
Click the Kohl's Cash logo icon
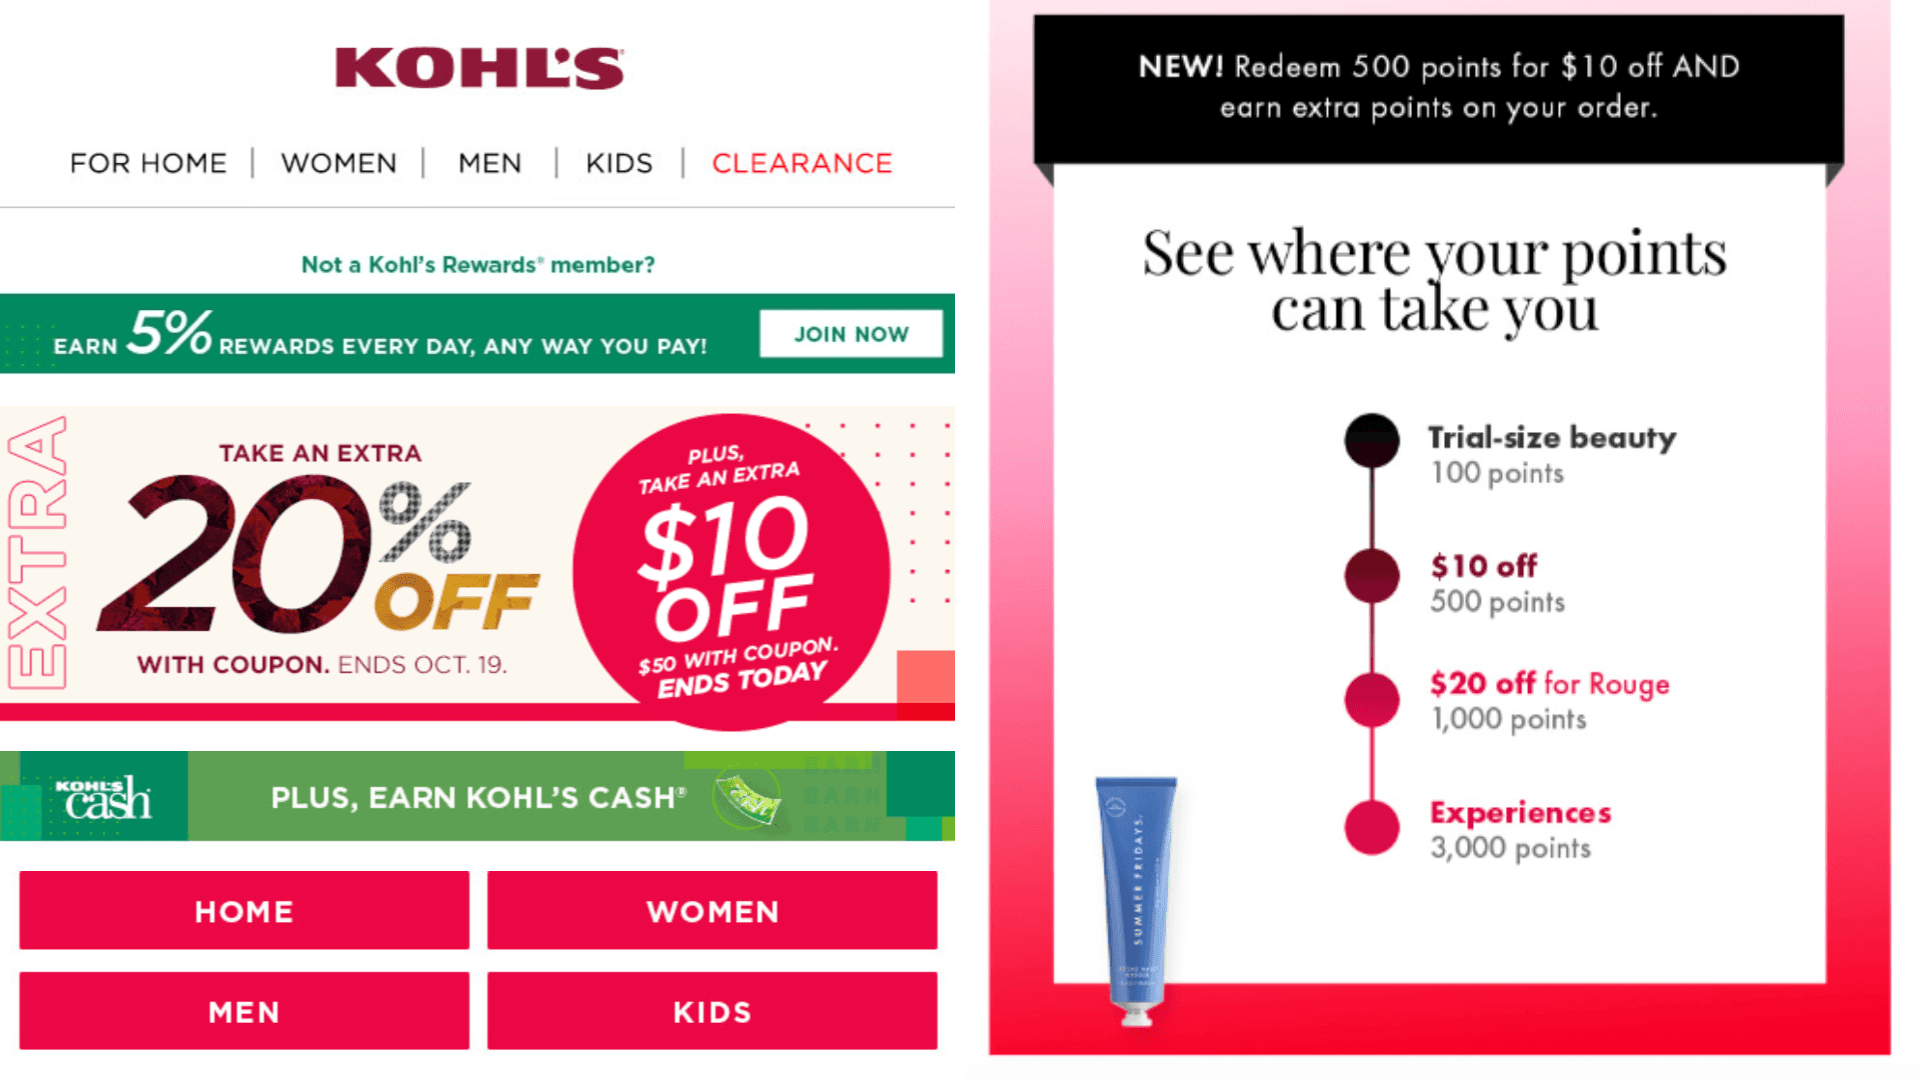pos(105,795)
